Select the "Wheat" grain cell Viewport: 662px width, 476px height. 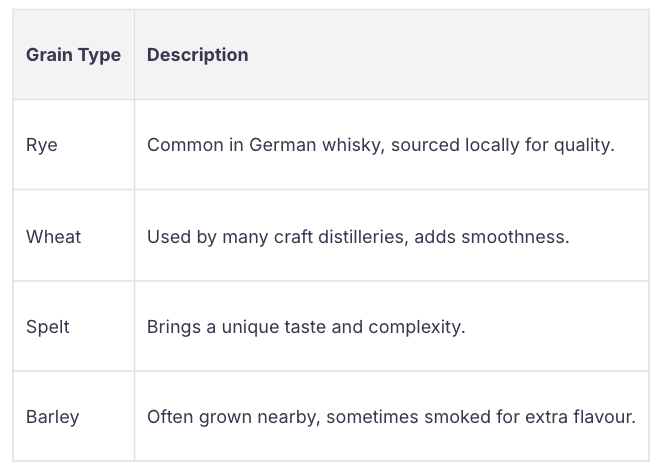click(54, 237)
